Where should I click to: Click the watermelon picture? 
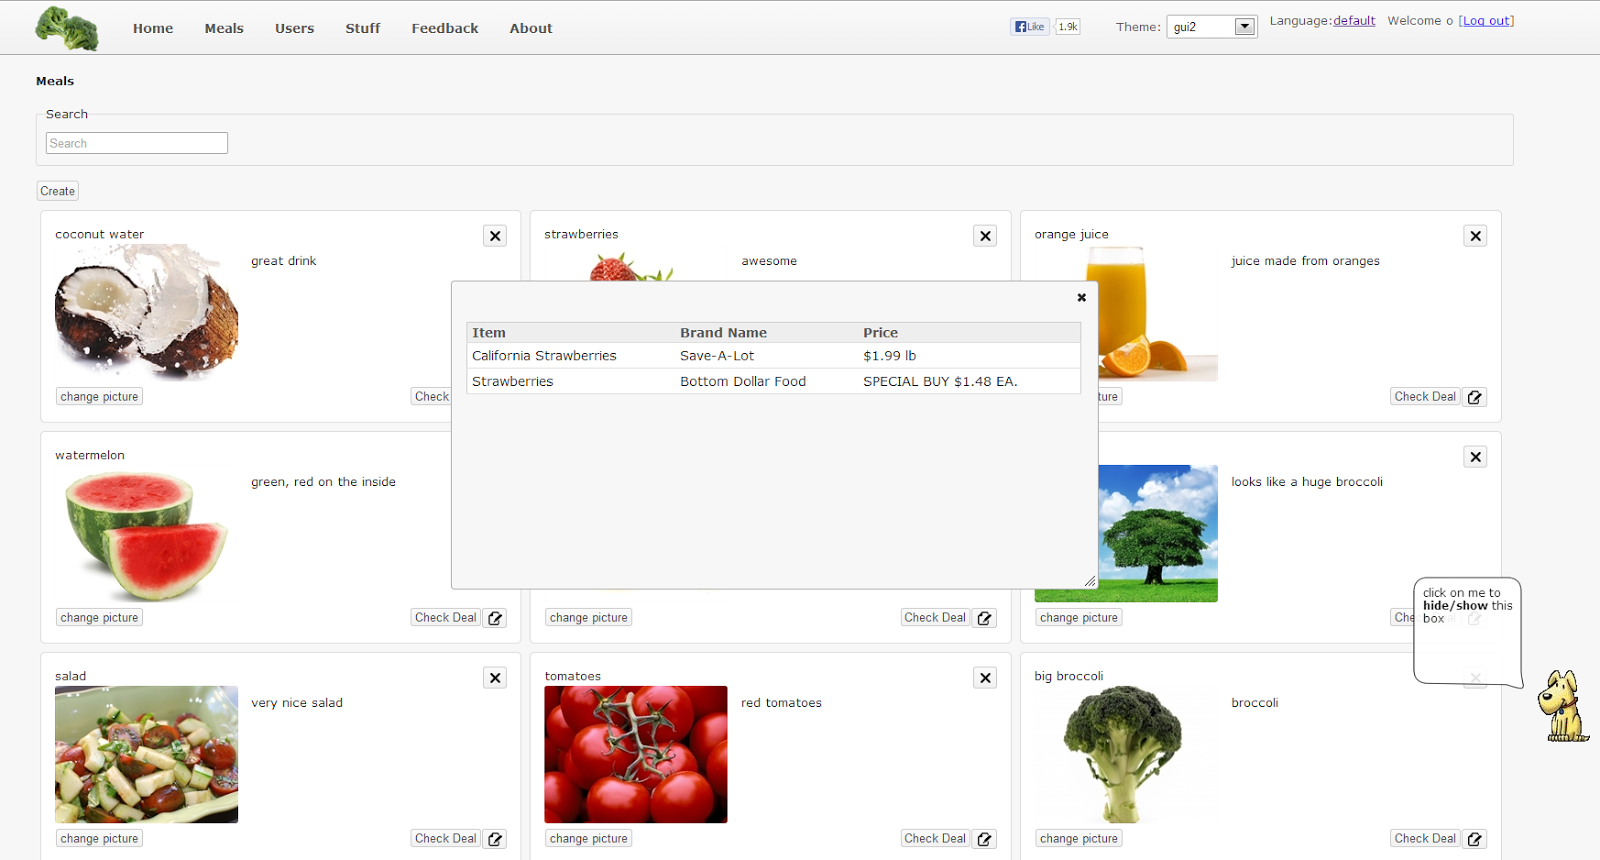146,533
